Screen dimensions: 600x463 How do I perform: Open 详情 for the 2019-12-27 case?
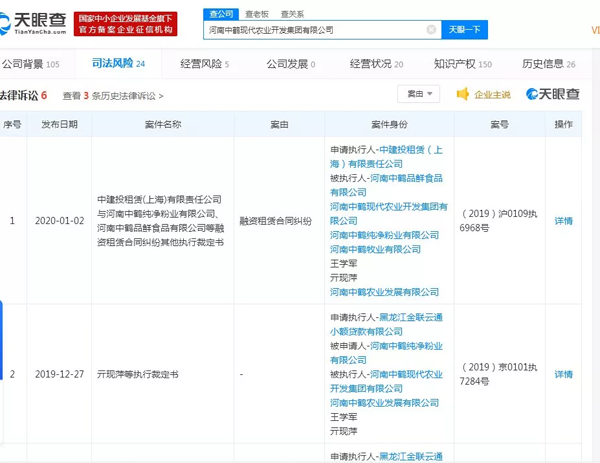coord(564,375)
